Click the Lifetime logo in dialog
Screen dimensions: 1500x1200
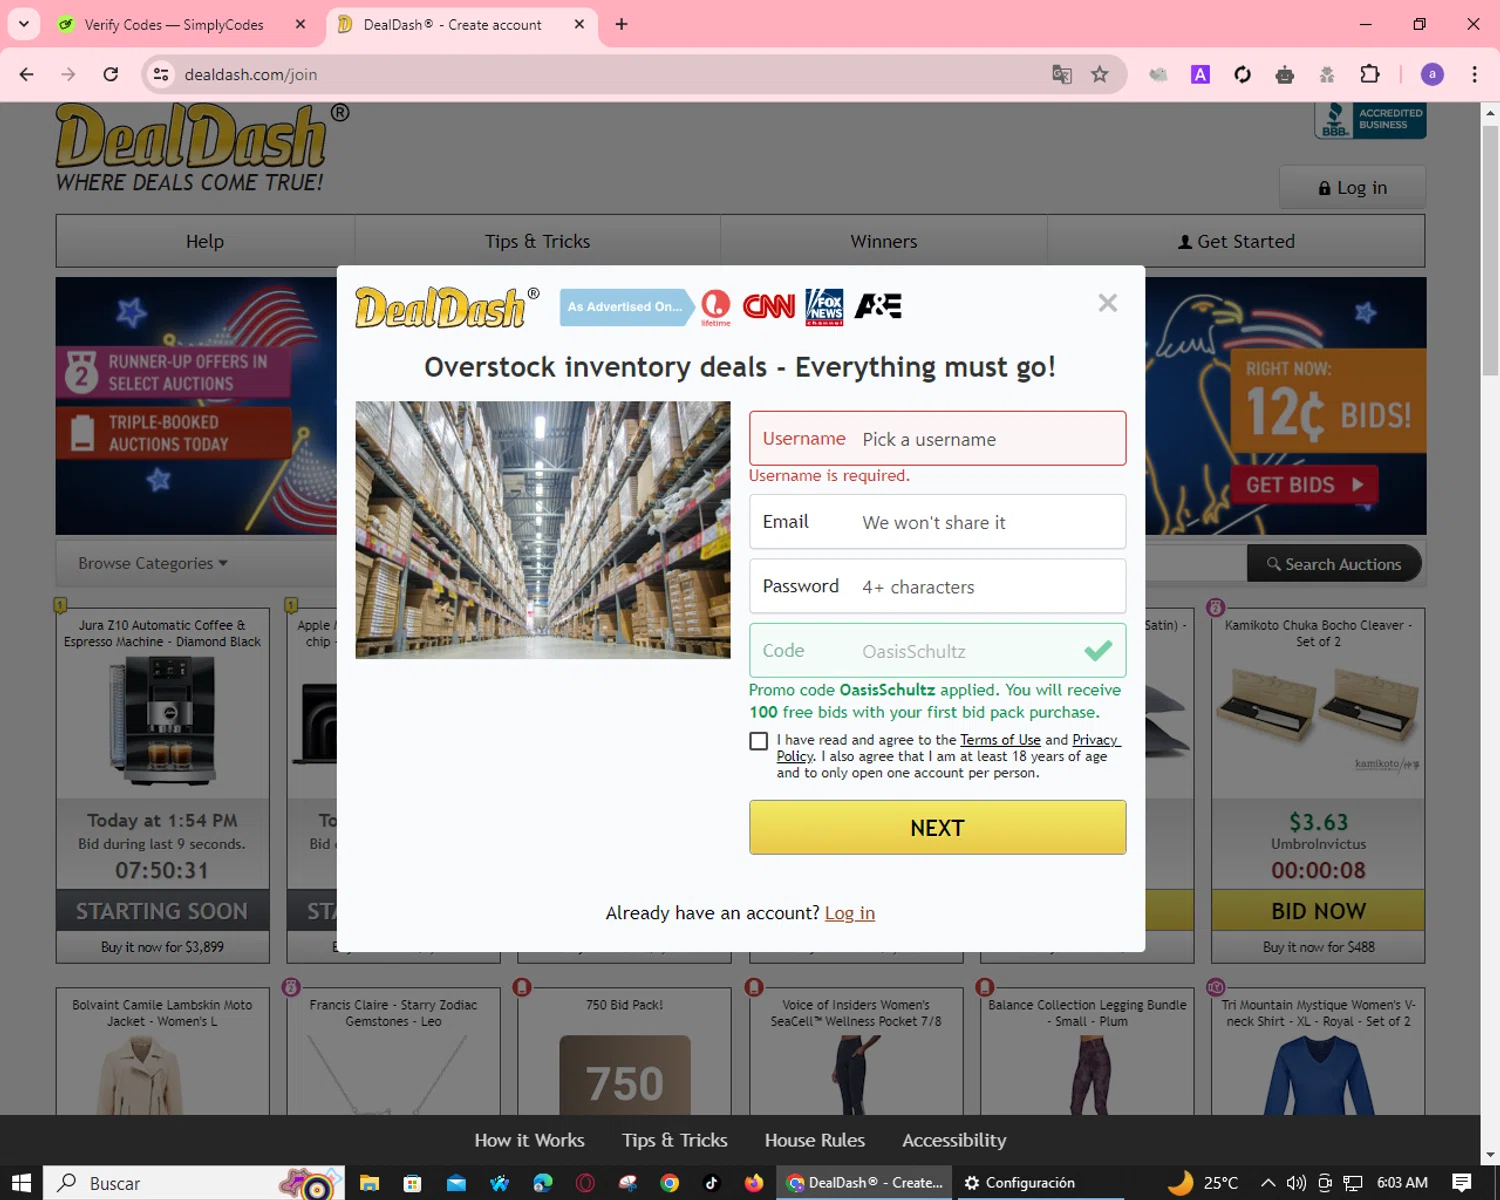point(715,307)
